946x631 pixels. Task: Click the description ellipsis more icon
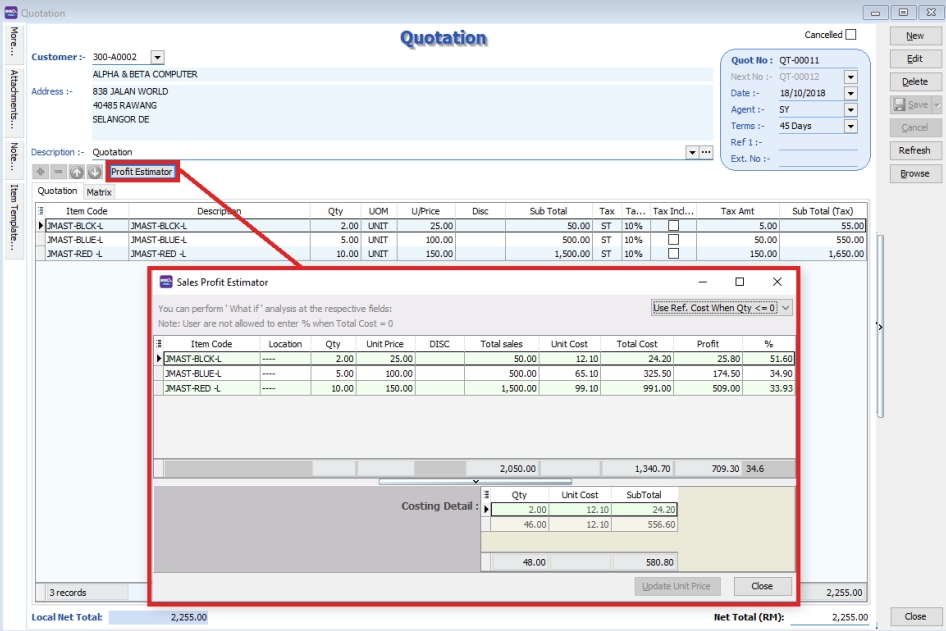tap(706, 152)
